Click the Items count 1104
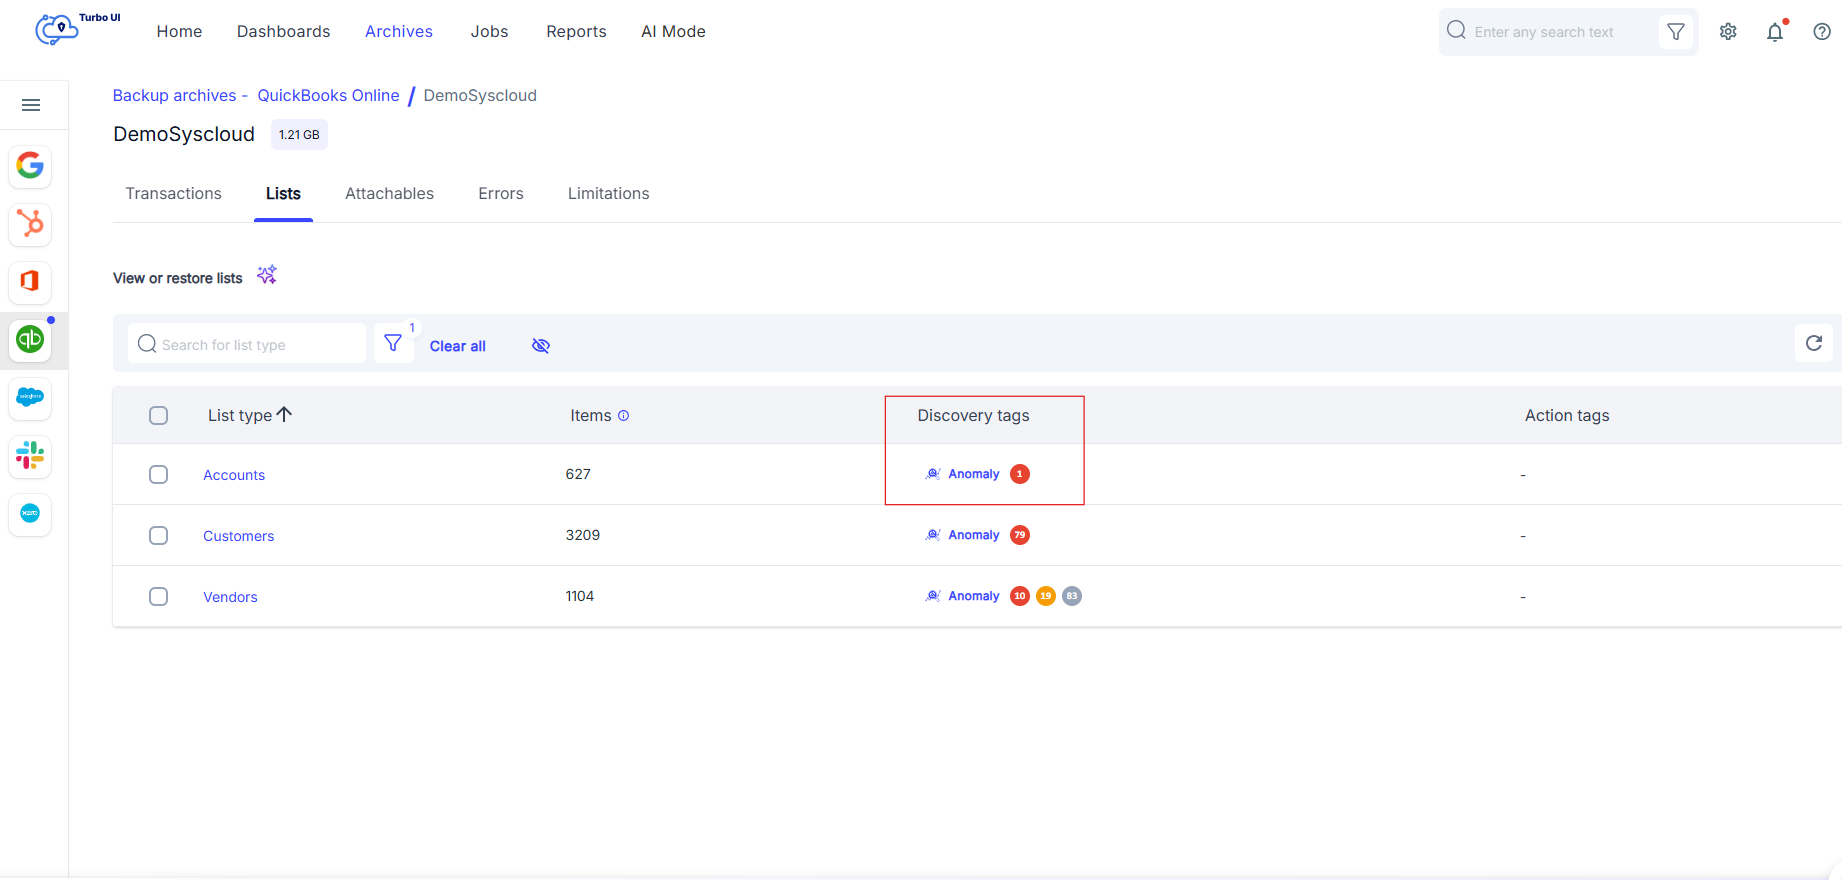1842x880 pixels. [x=580, y=596]
